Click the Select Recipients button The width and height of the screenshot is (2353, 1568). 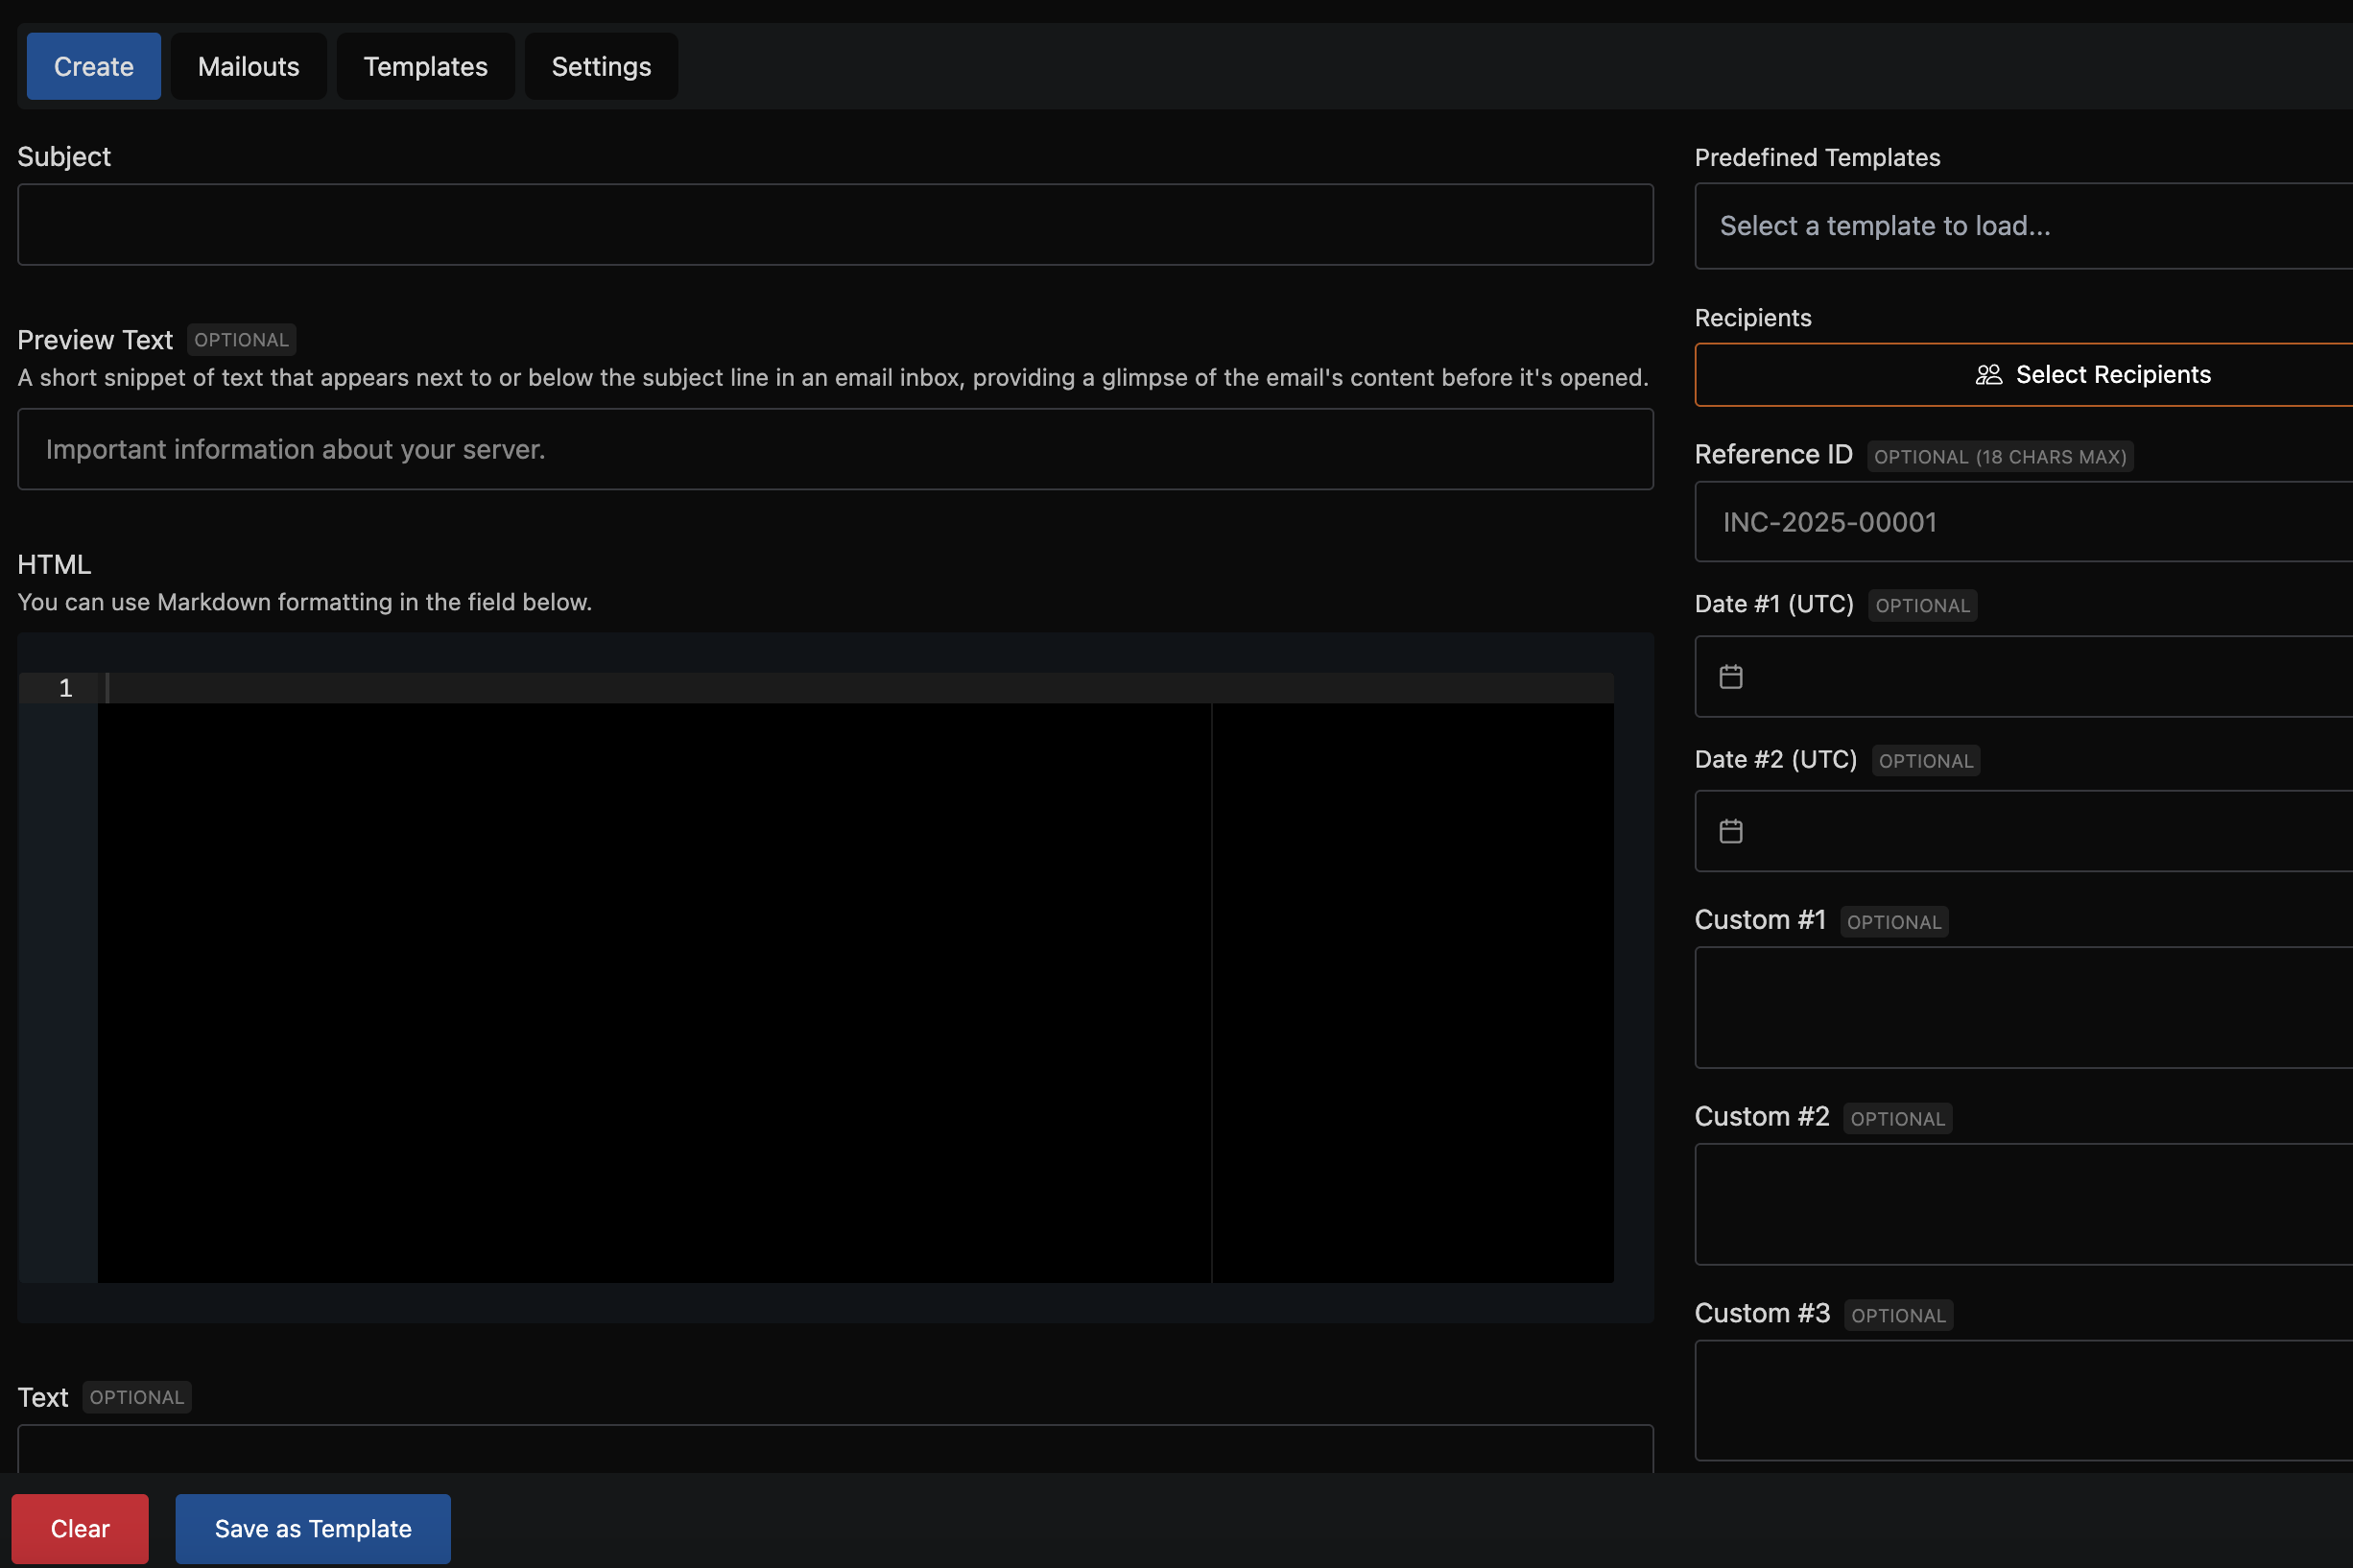2024,375
